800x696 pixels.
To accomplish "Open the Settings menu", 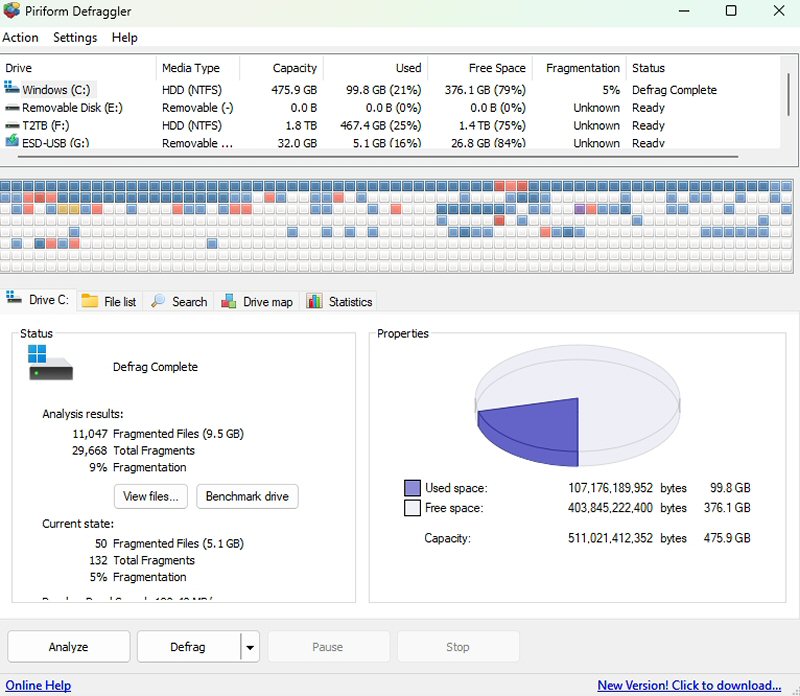I will [75, 37].
